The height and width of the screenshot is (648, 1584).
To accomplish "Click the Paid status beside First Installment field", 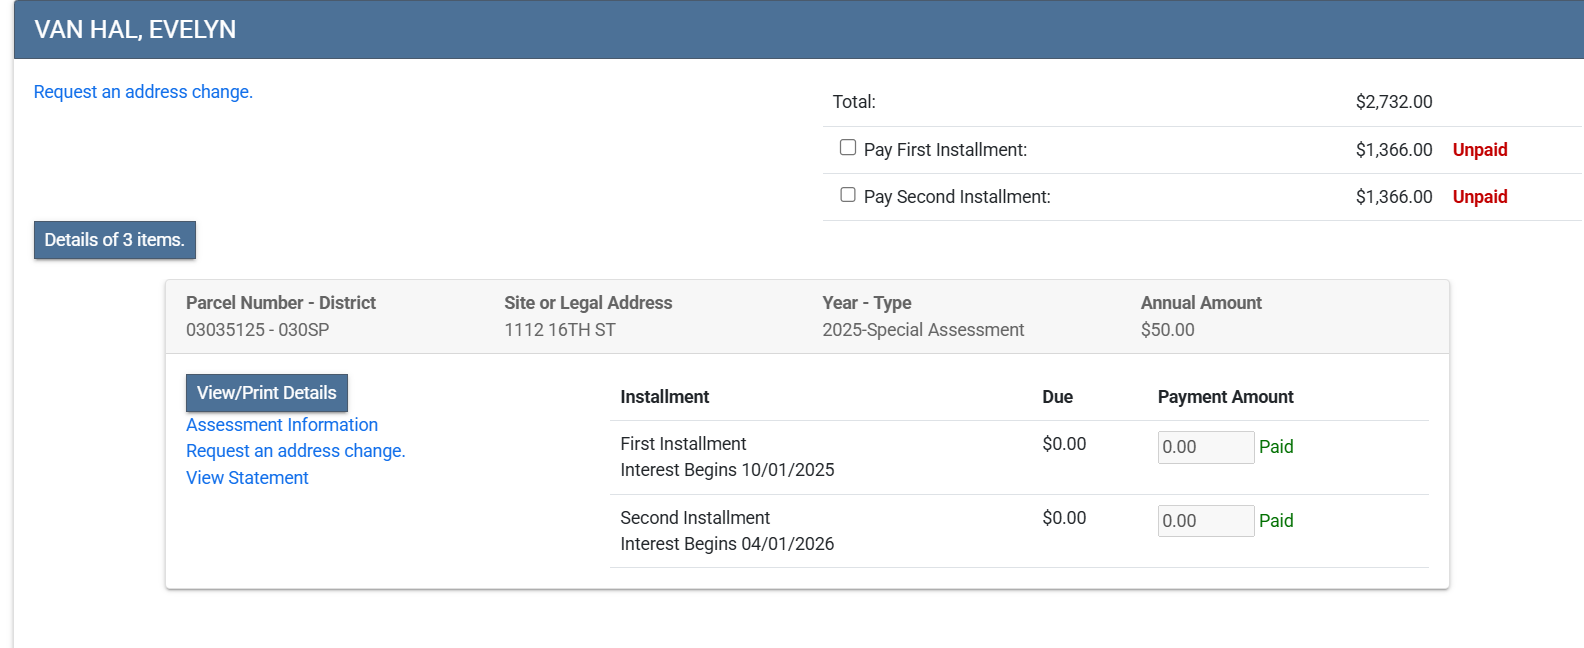I will 1276,447.
